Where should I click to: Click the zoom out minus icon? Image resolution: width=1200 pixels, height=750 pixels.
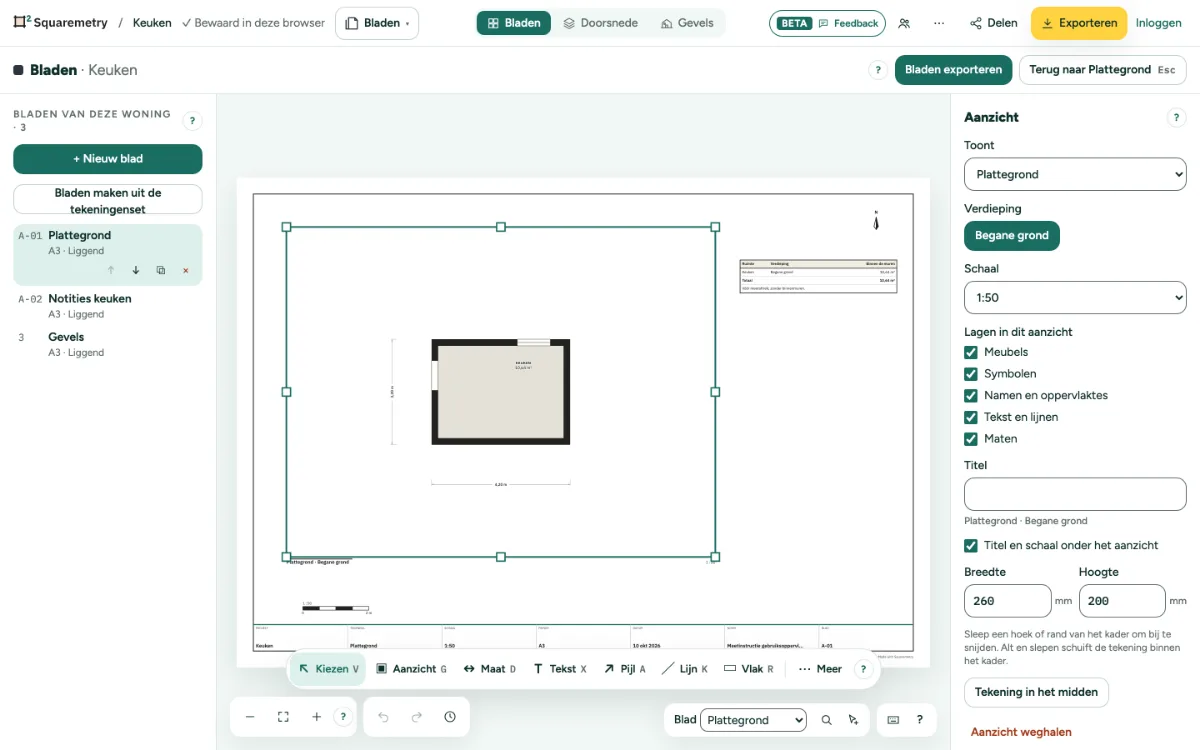(250, 717)
